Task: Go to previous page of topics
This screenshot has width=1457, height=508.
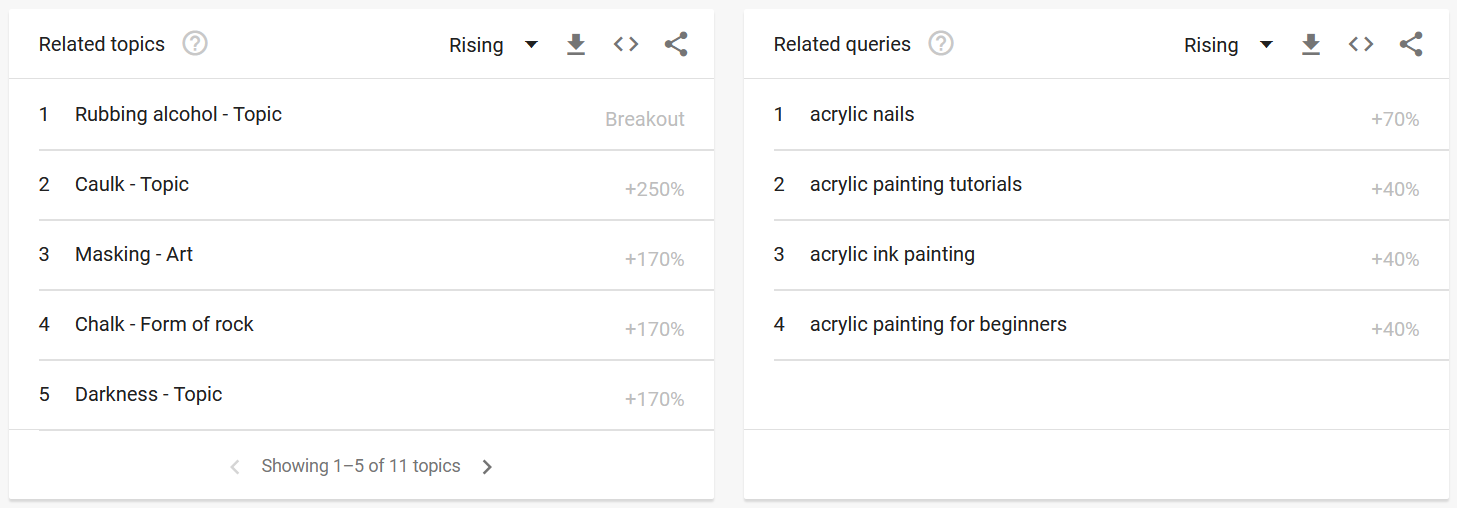Action: coord(235,467)
